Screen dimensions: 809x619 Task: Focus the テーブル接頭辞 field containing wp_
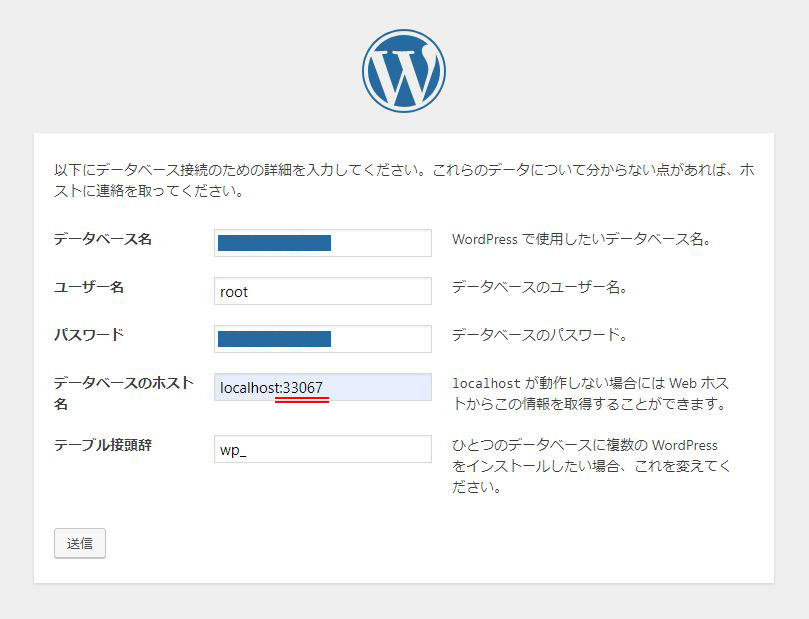click(322, 449)
